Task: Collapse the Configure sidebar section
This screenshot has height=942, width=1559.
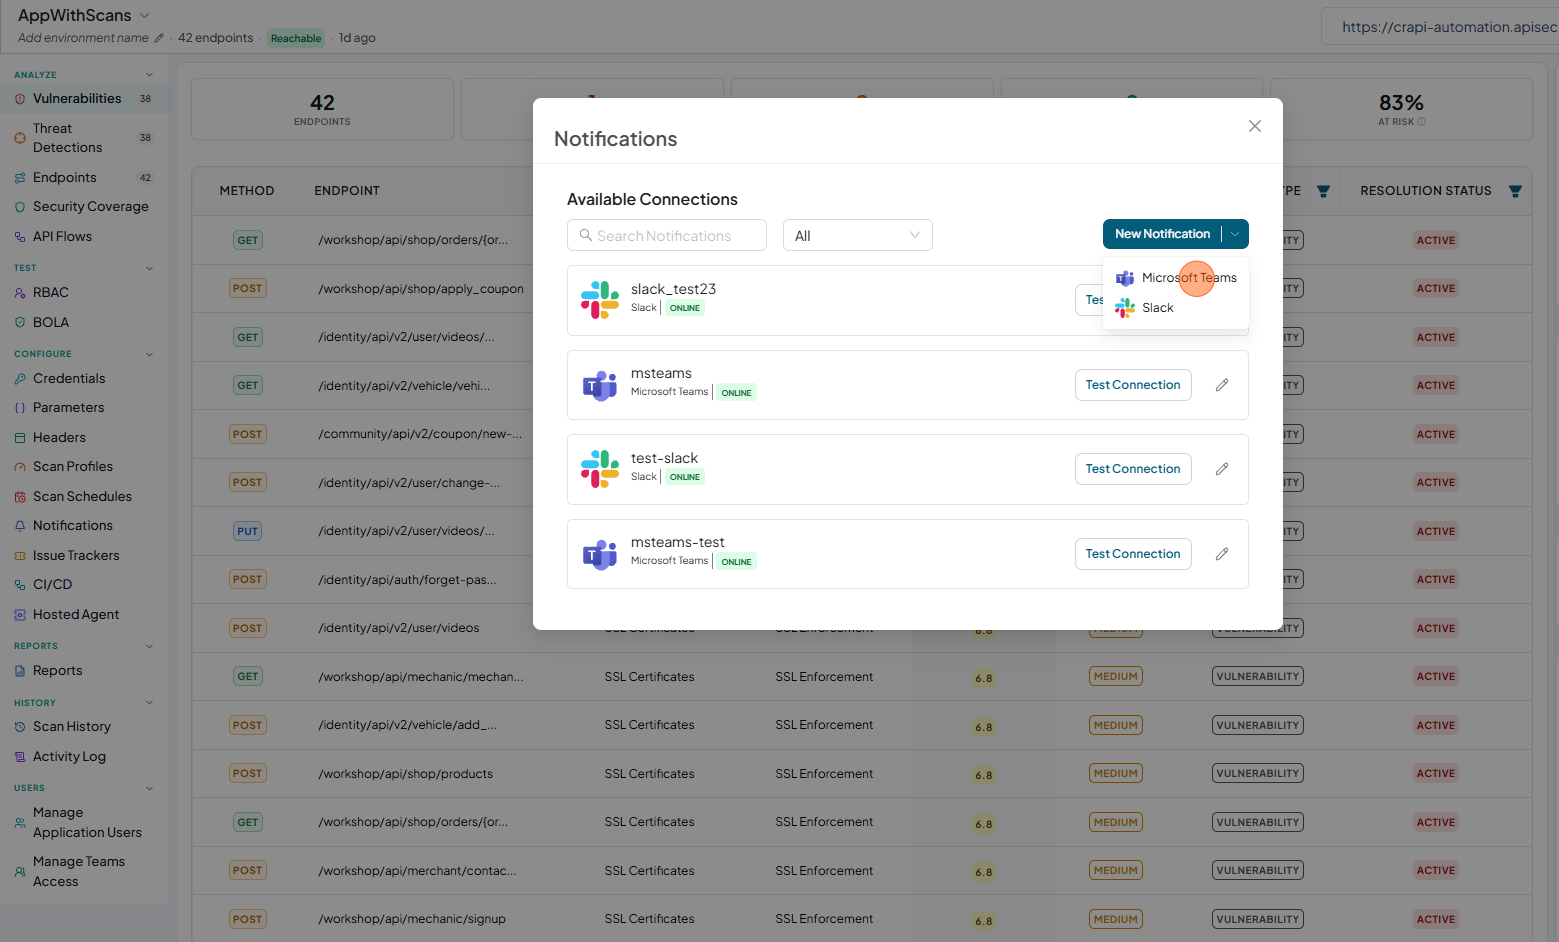Action: click(x=150, y=354)
